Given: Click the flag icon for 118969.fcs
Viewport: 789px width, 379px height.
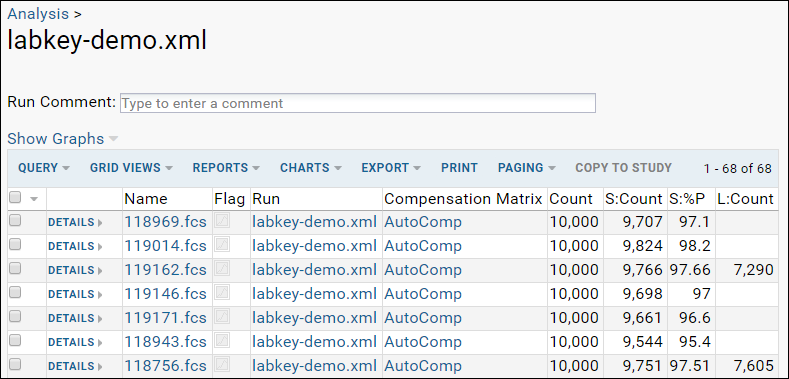Looking at the screenshot, I should 222,221.
